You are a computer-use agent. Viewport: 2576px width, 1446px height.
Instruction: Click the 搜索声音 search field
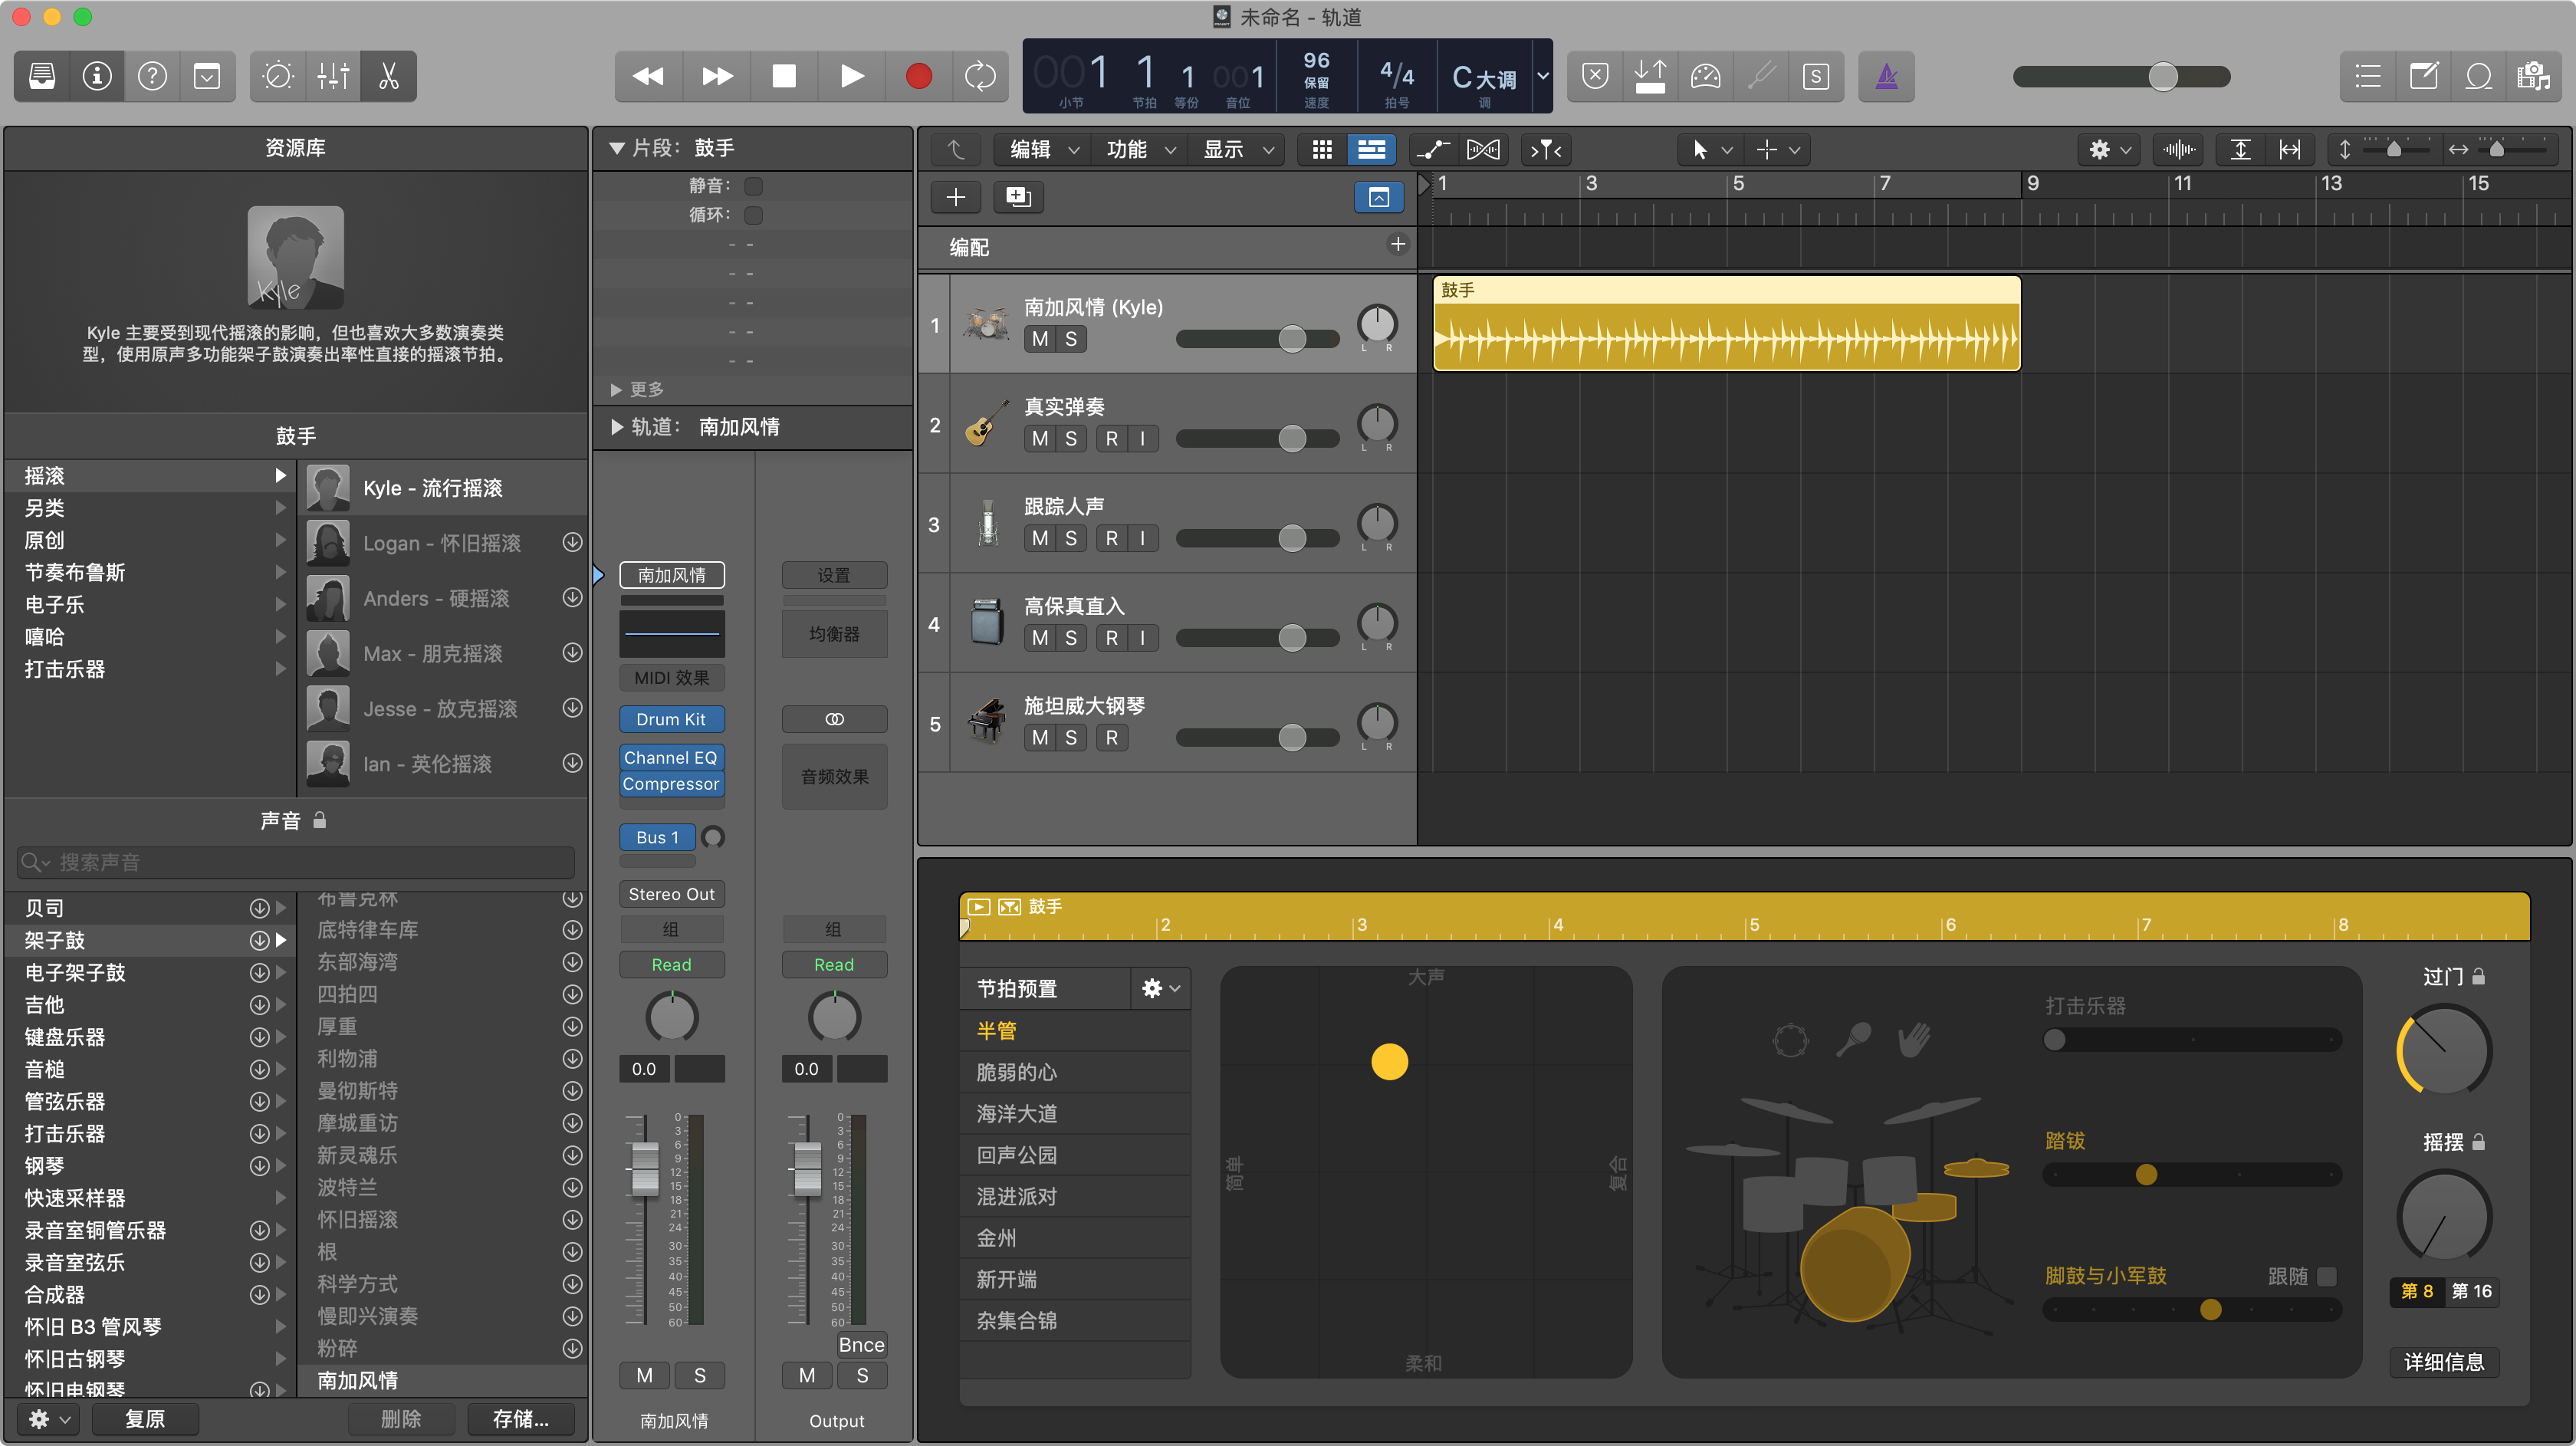(300, 862)
